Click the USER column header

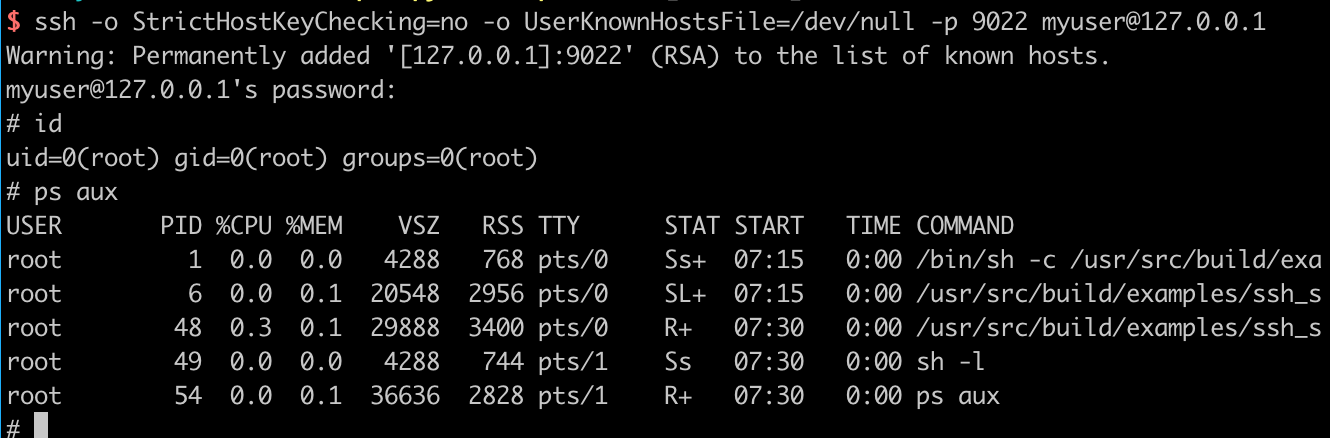coord(34,226)
